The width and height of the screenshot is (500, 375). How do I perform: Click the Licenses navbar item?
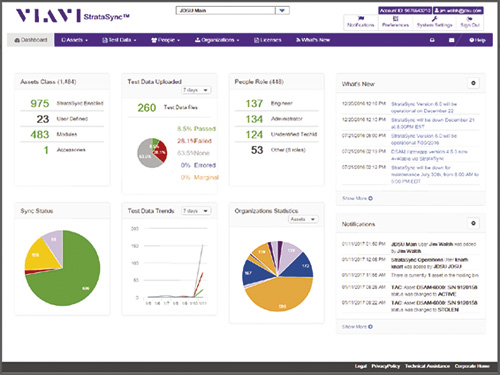268,40
